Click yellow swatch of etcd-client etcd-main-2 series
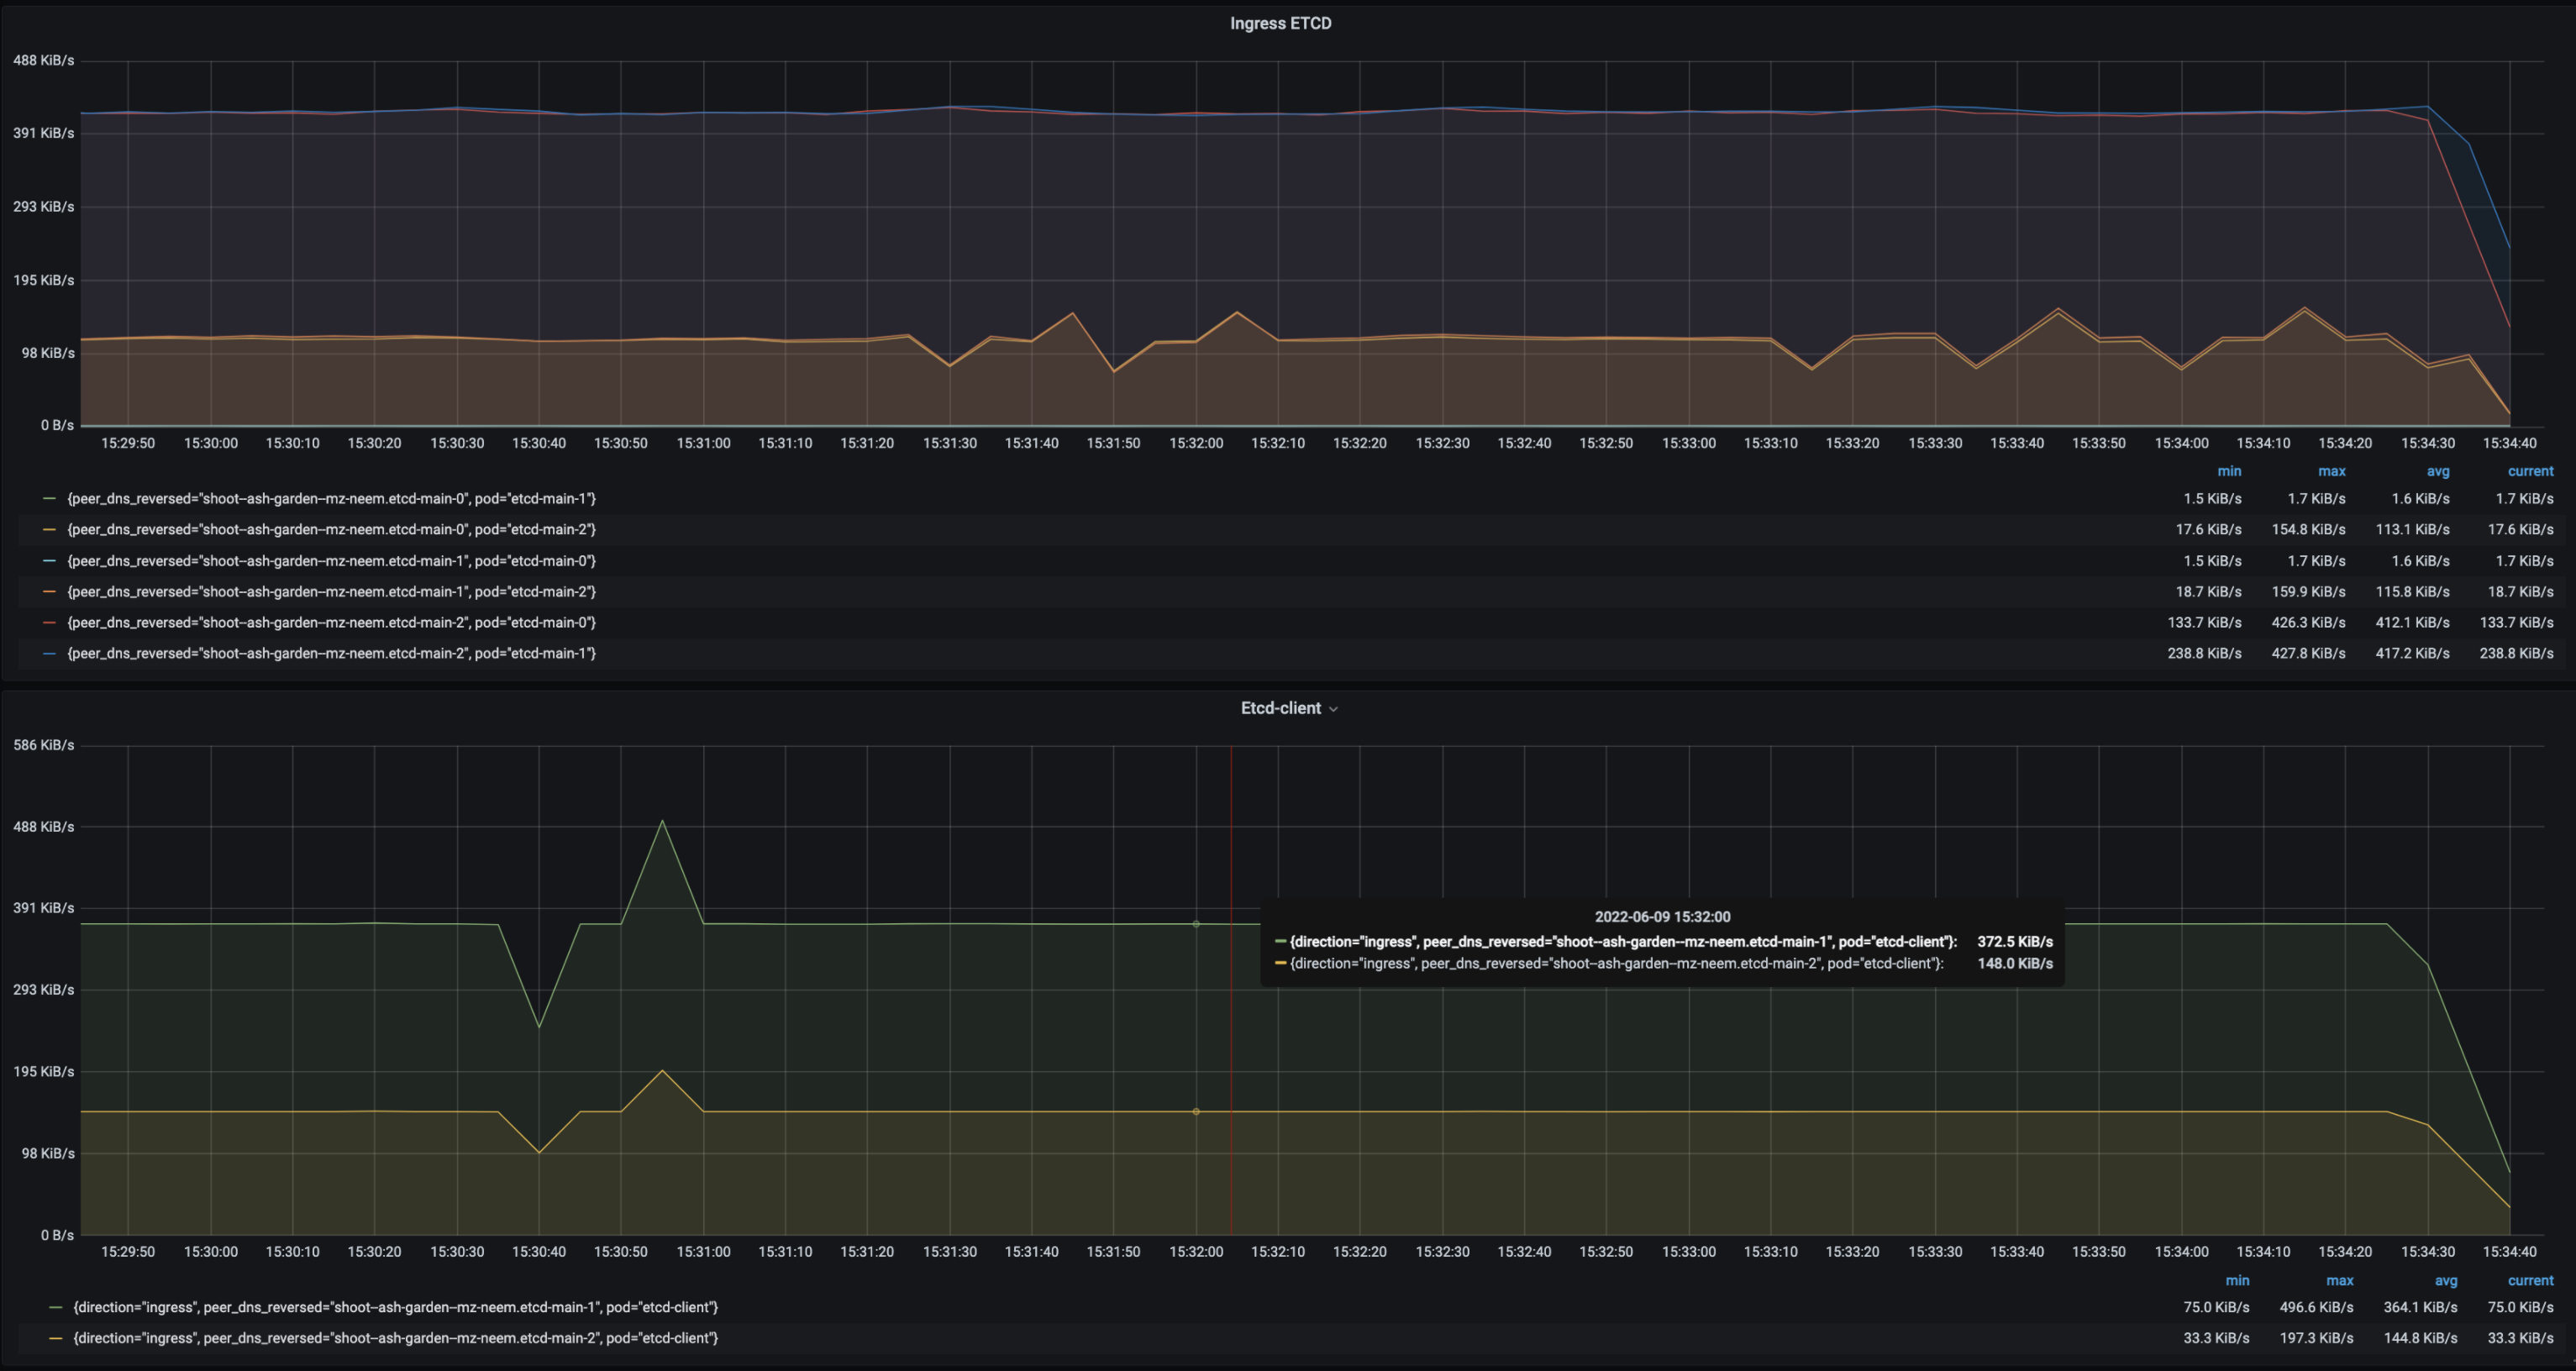 [55, 1338]
